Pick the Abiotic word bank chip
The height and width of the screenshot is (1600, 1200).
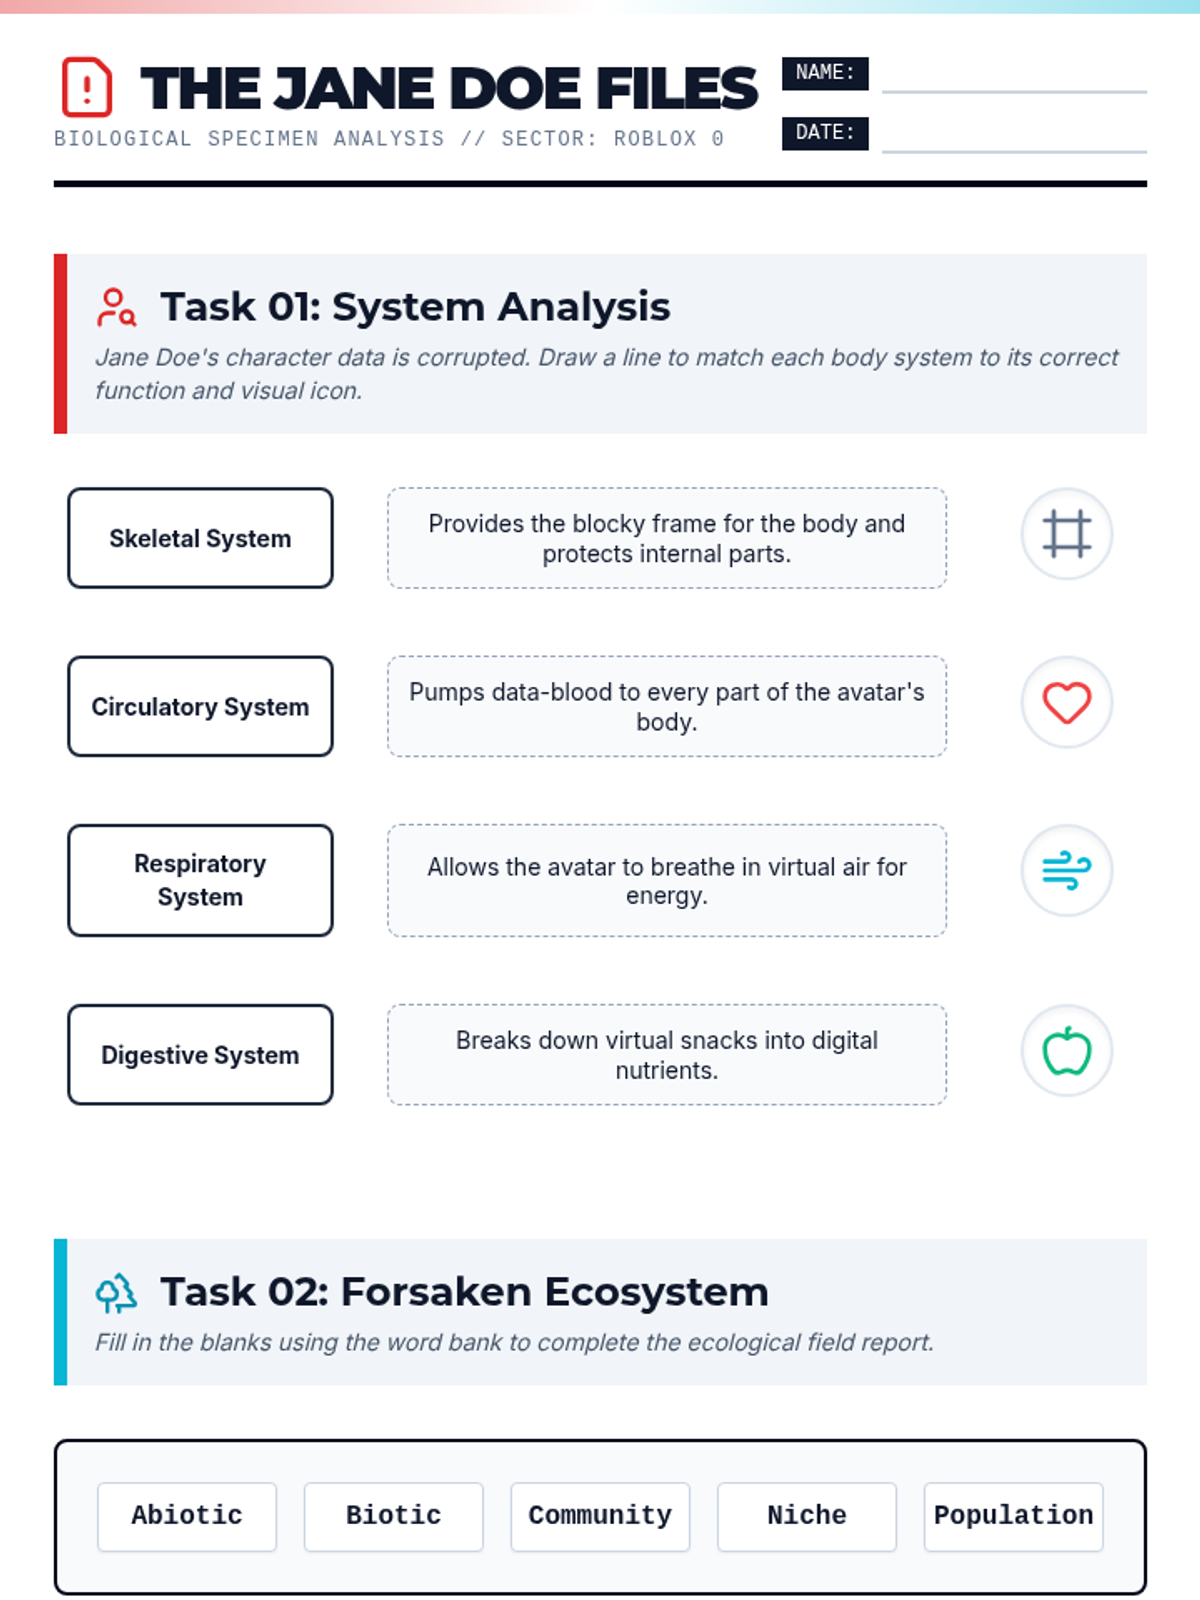187,1516
